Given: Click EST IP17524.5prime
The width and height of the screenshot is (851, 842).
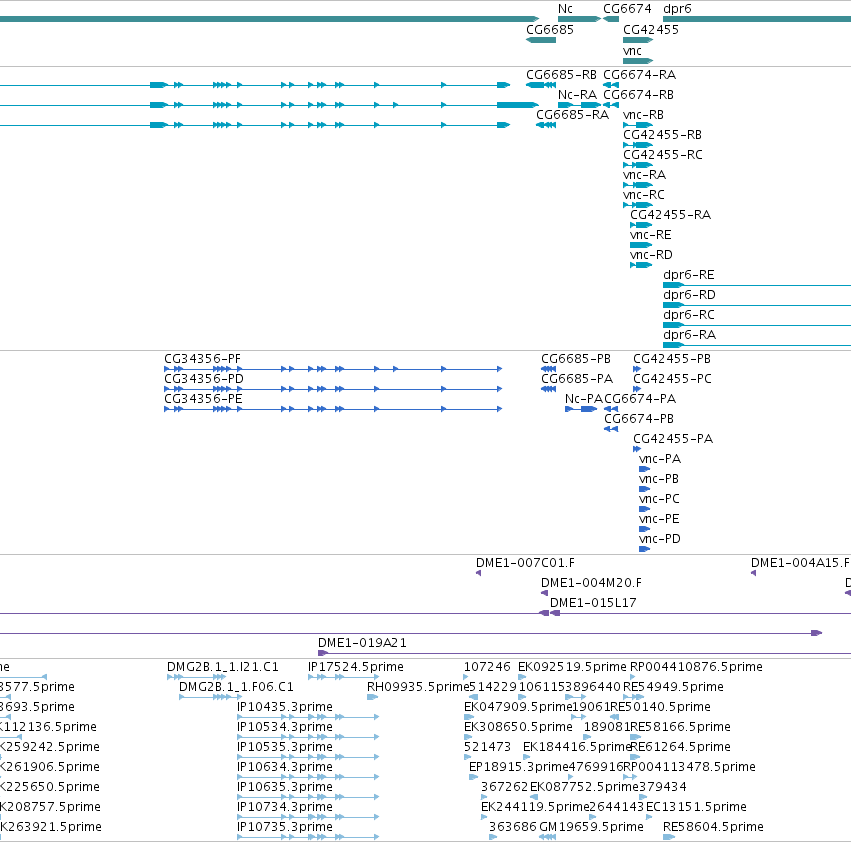Looking at the screenshot, I should (355, 667).
